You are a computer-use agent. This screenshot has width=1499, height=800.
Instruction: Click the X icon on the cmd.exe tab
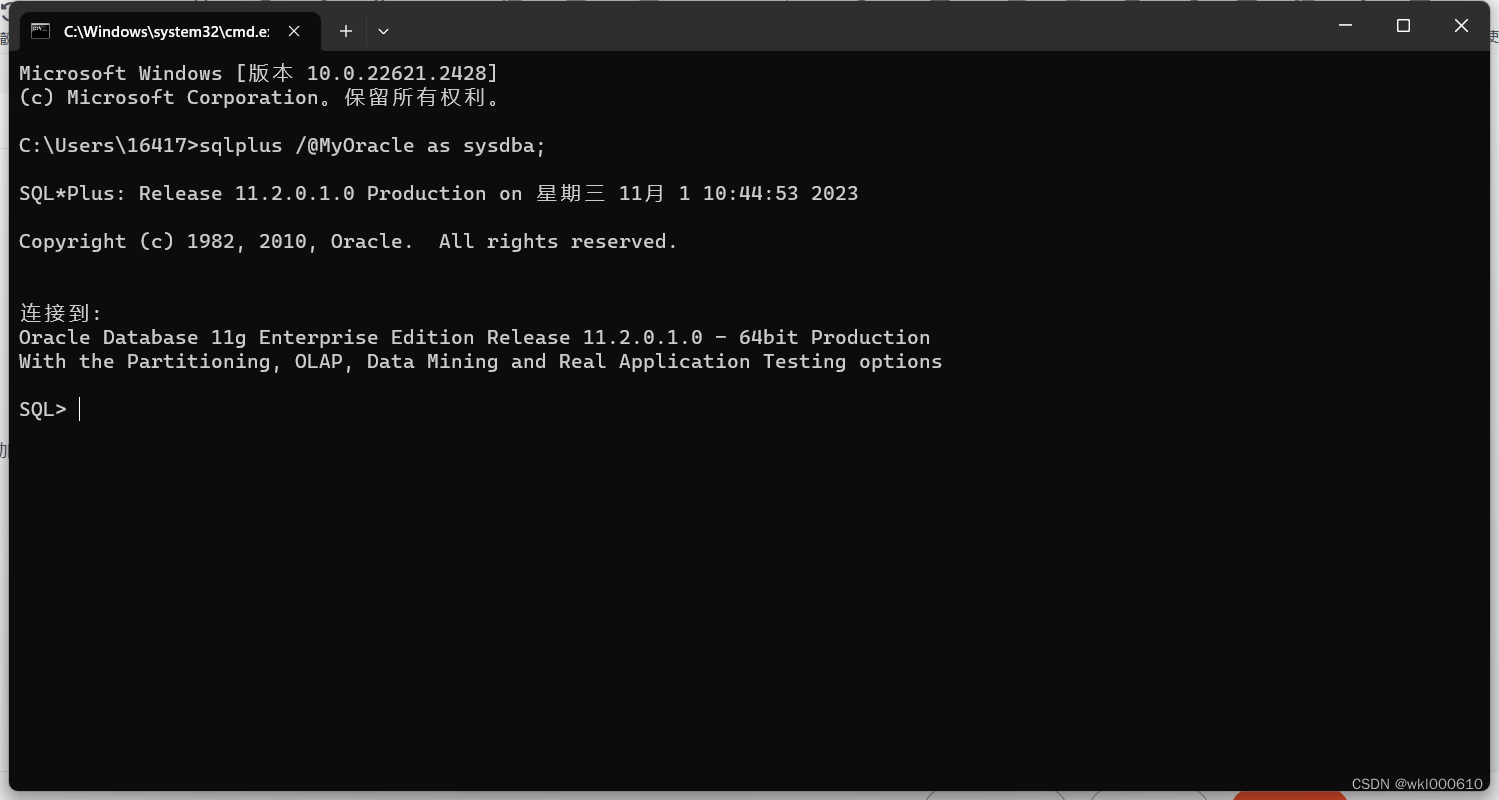point(293,31)
